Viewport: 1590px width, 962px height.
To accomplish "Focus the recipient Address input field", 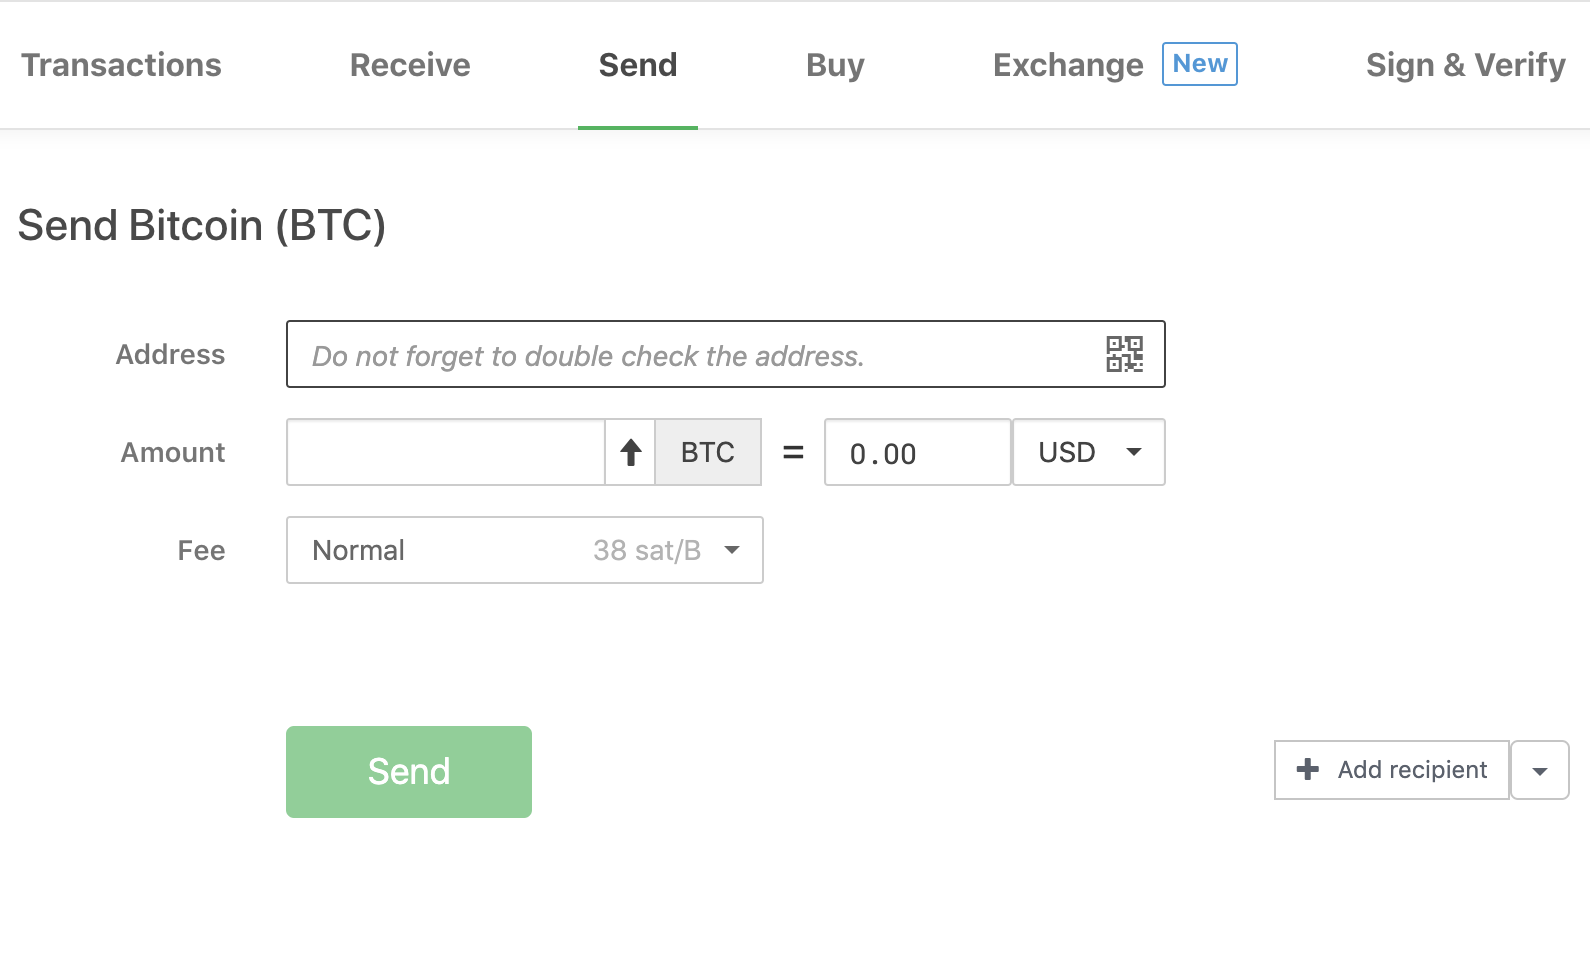I will [726, 354].
